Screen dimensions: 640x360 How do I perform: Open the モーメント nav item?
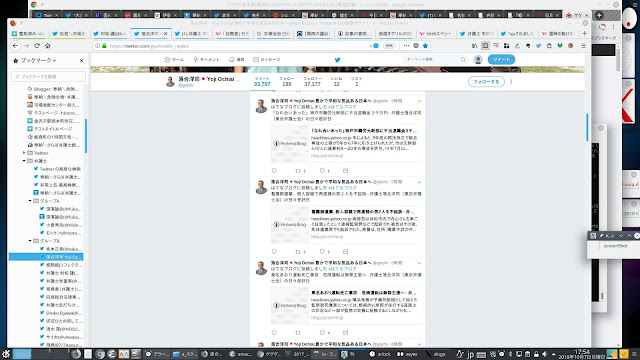[207, 60]
